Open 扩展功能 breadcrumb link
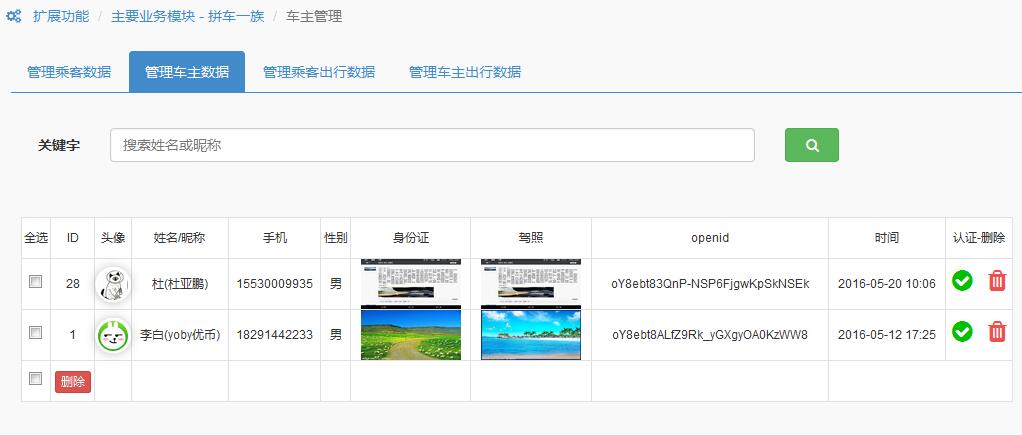 pyautogui.click(x=61, y=17)
